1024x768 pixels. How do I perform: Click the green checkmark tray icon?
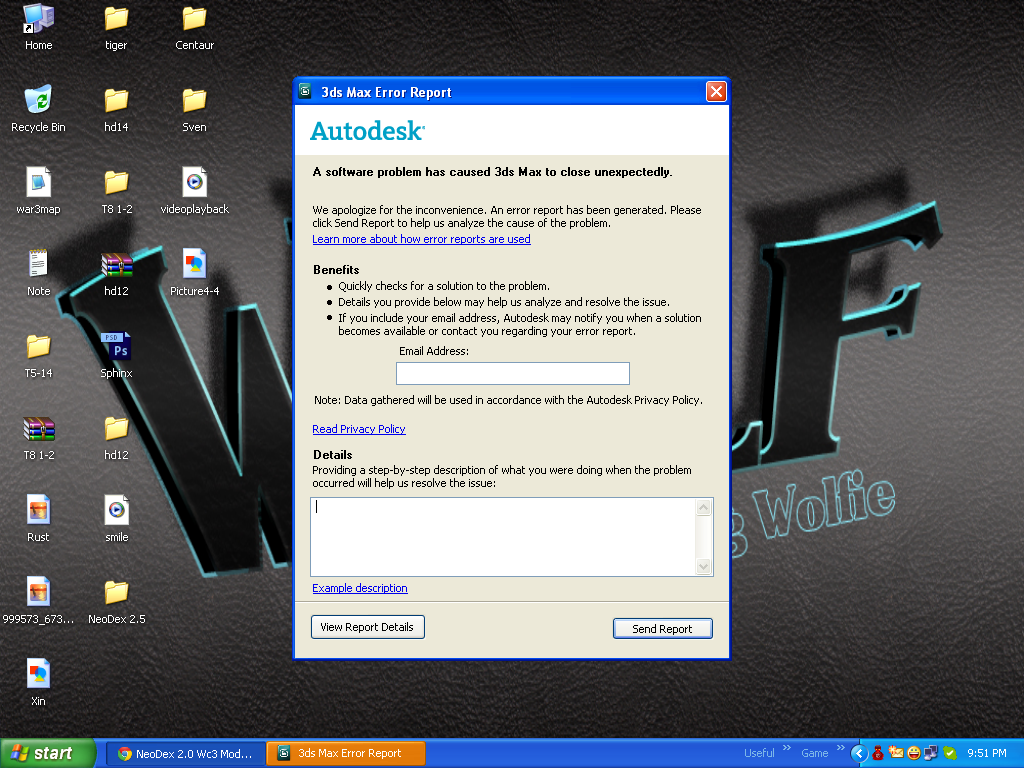(x=950, y=753)
